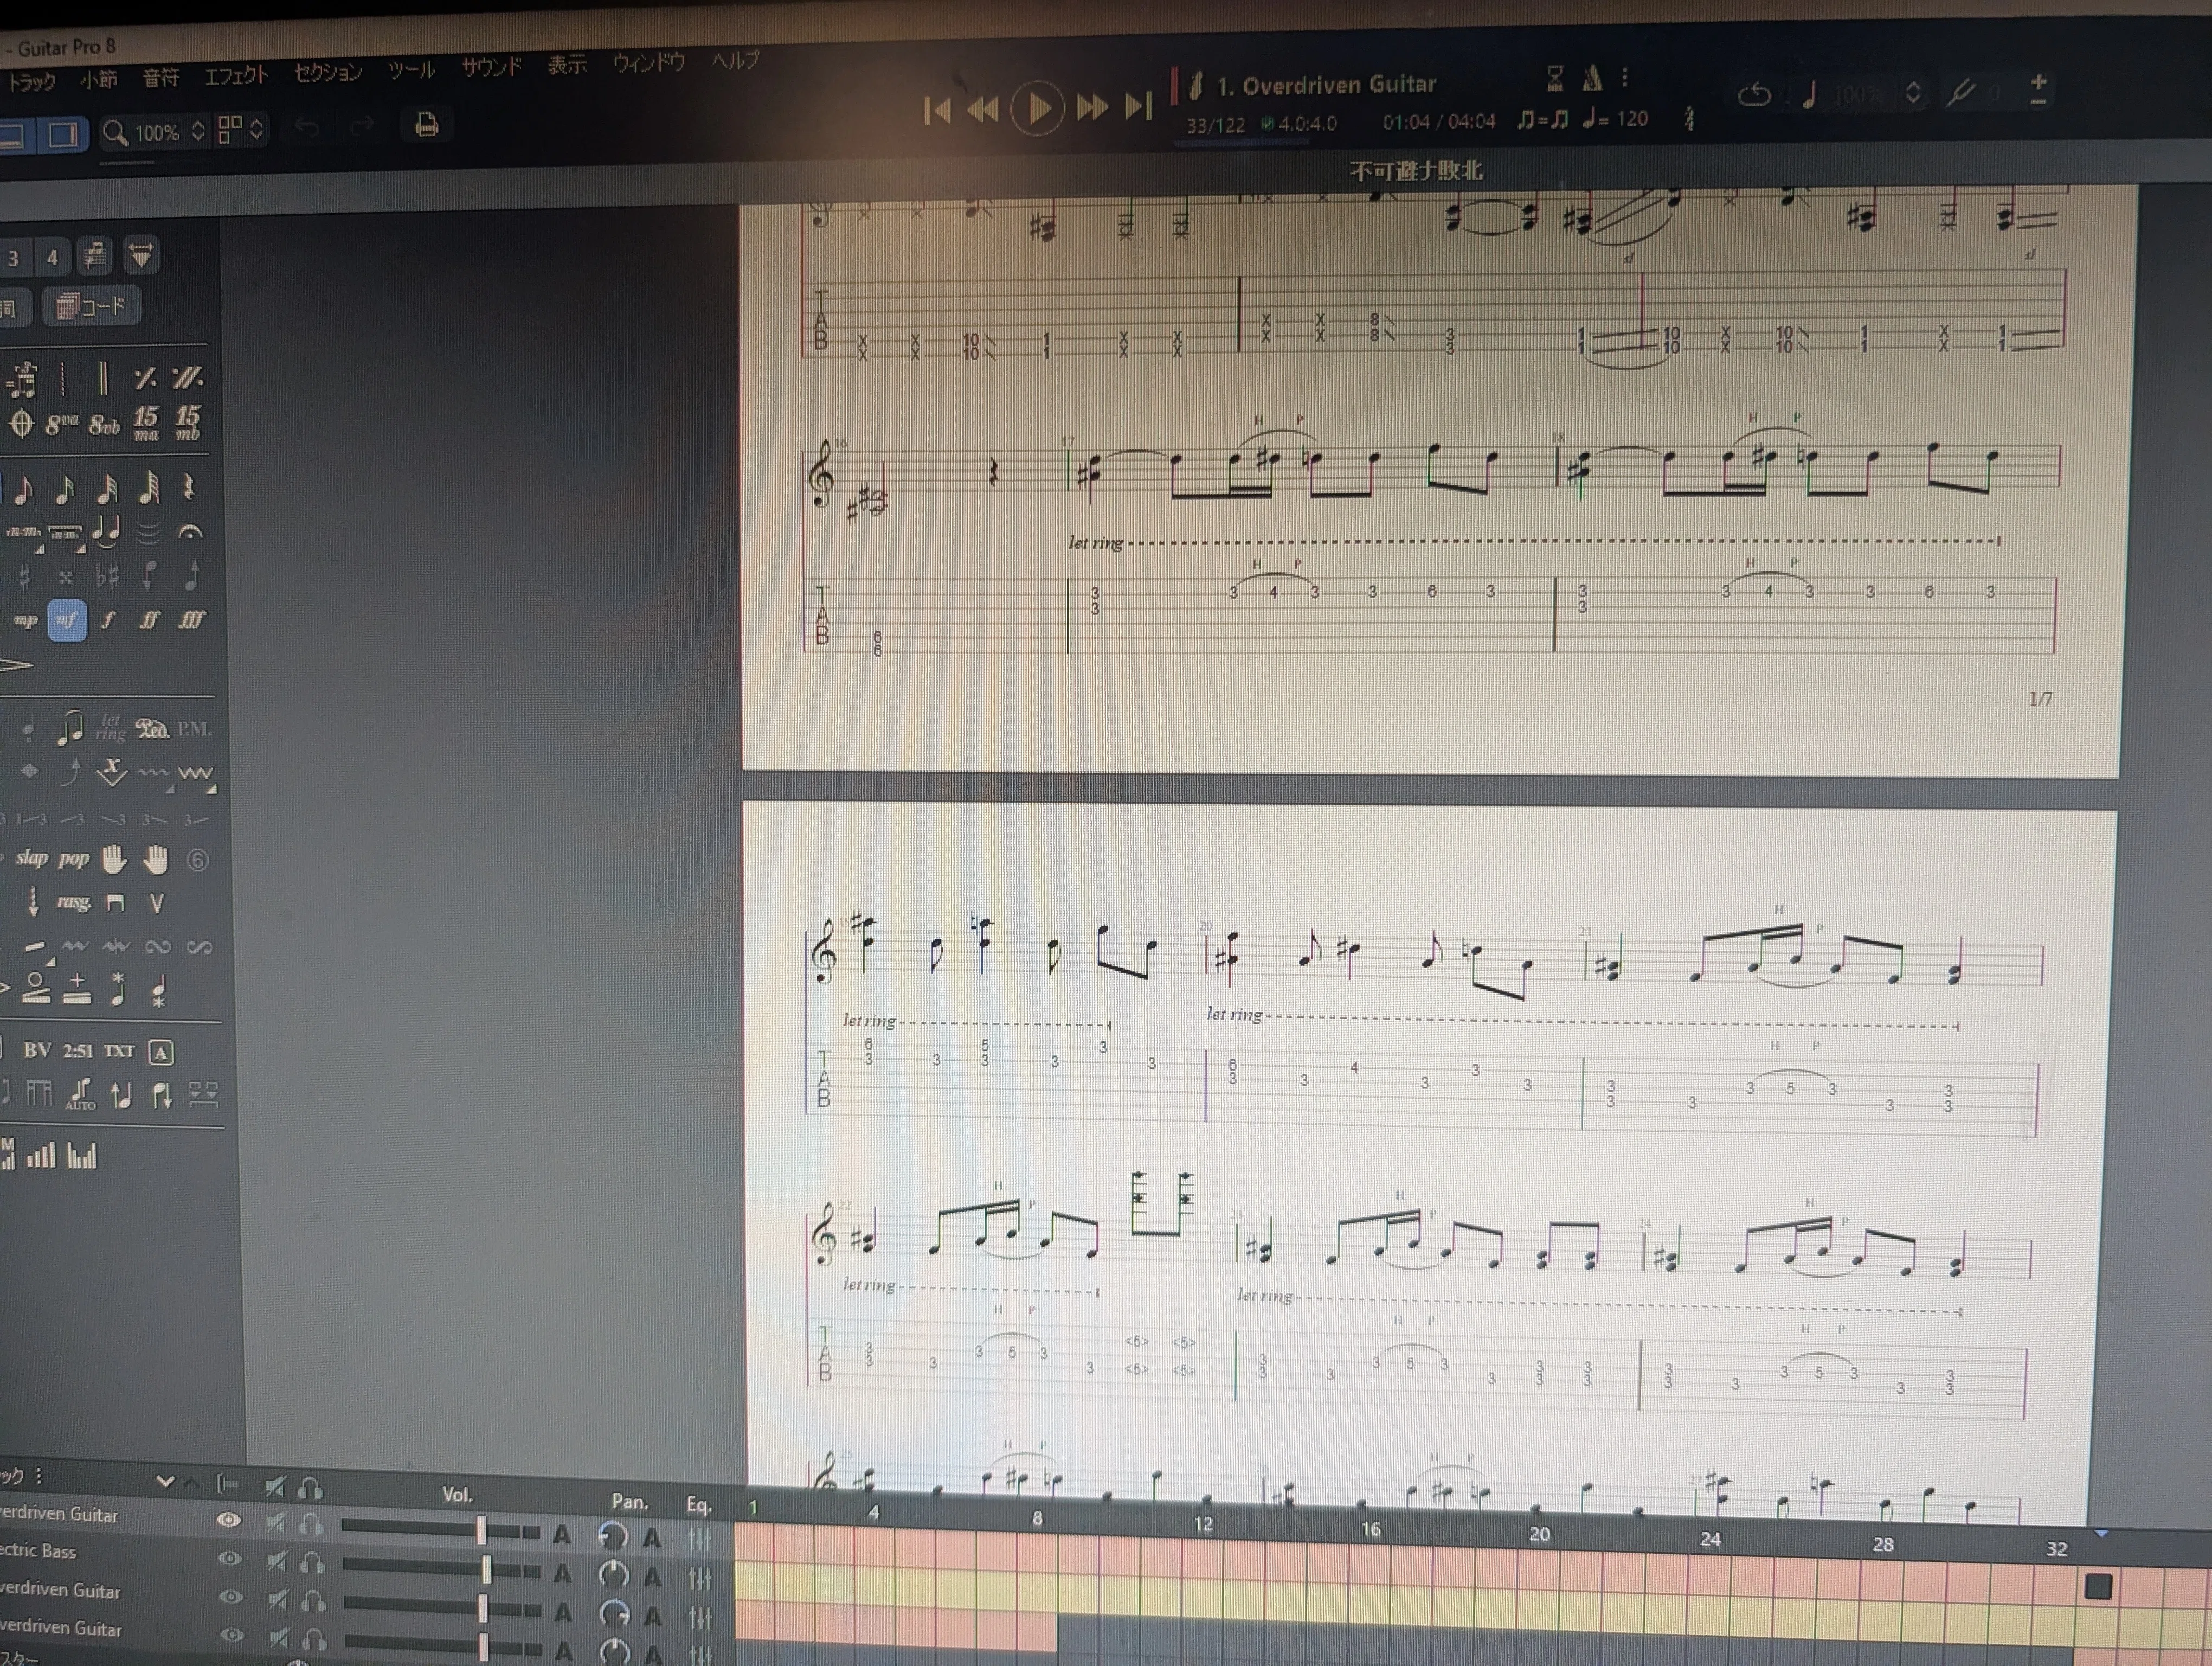Toggle the loop playback icon
The width and height of the screenshot is (2212, 1666).
[x=1755, y=95]
